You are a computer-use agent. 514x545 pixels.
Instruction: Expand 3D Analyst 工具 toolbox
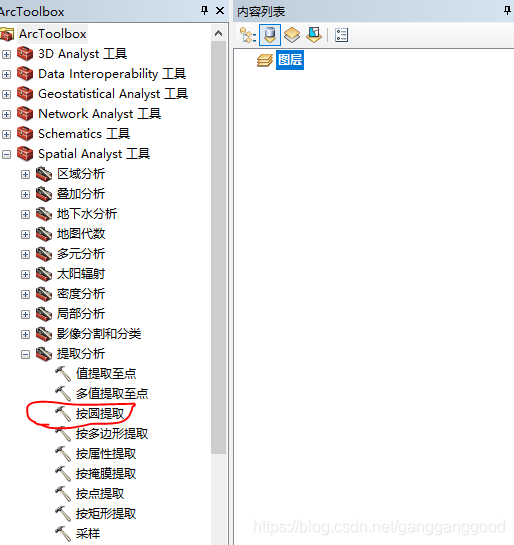point(6,54)
